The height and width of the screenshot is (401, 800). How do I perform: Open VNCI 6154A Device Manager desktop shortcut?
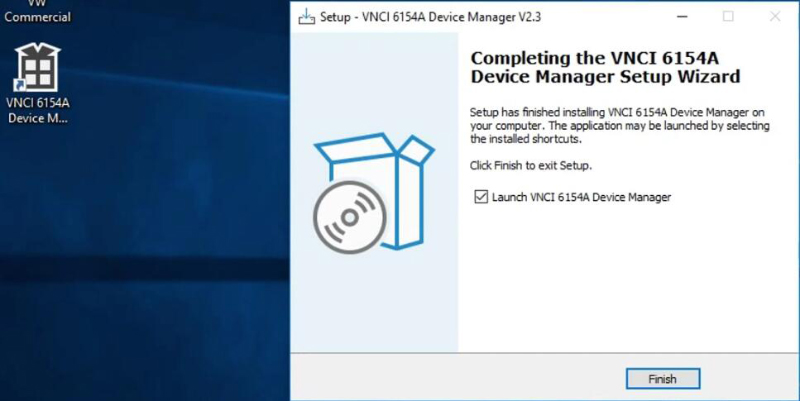(38, 83)
